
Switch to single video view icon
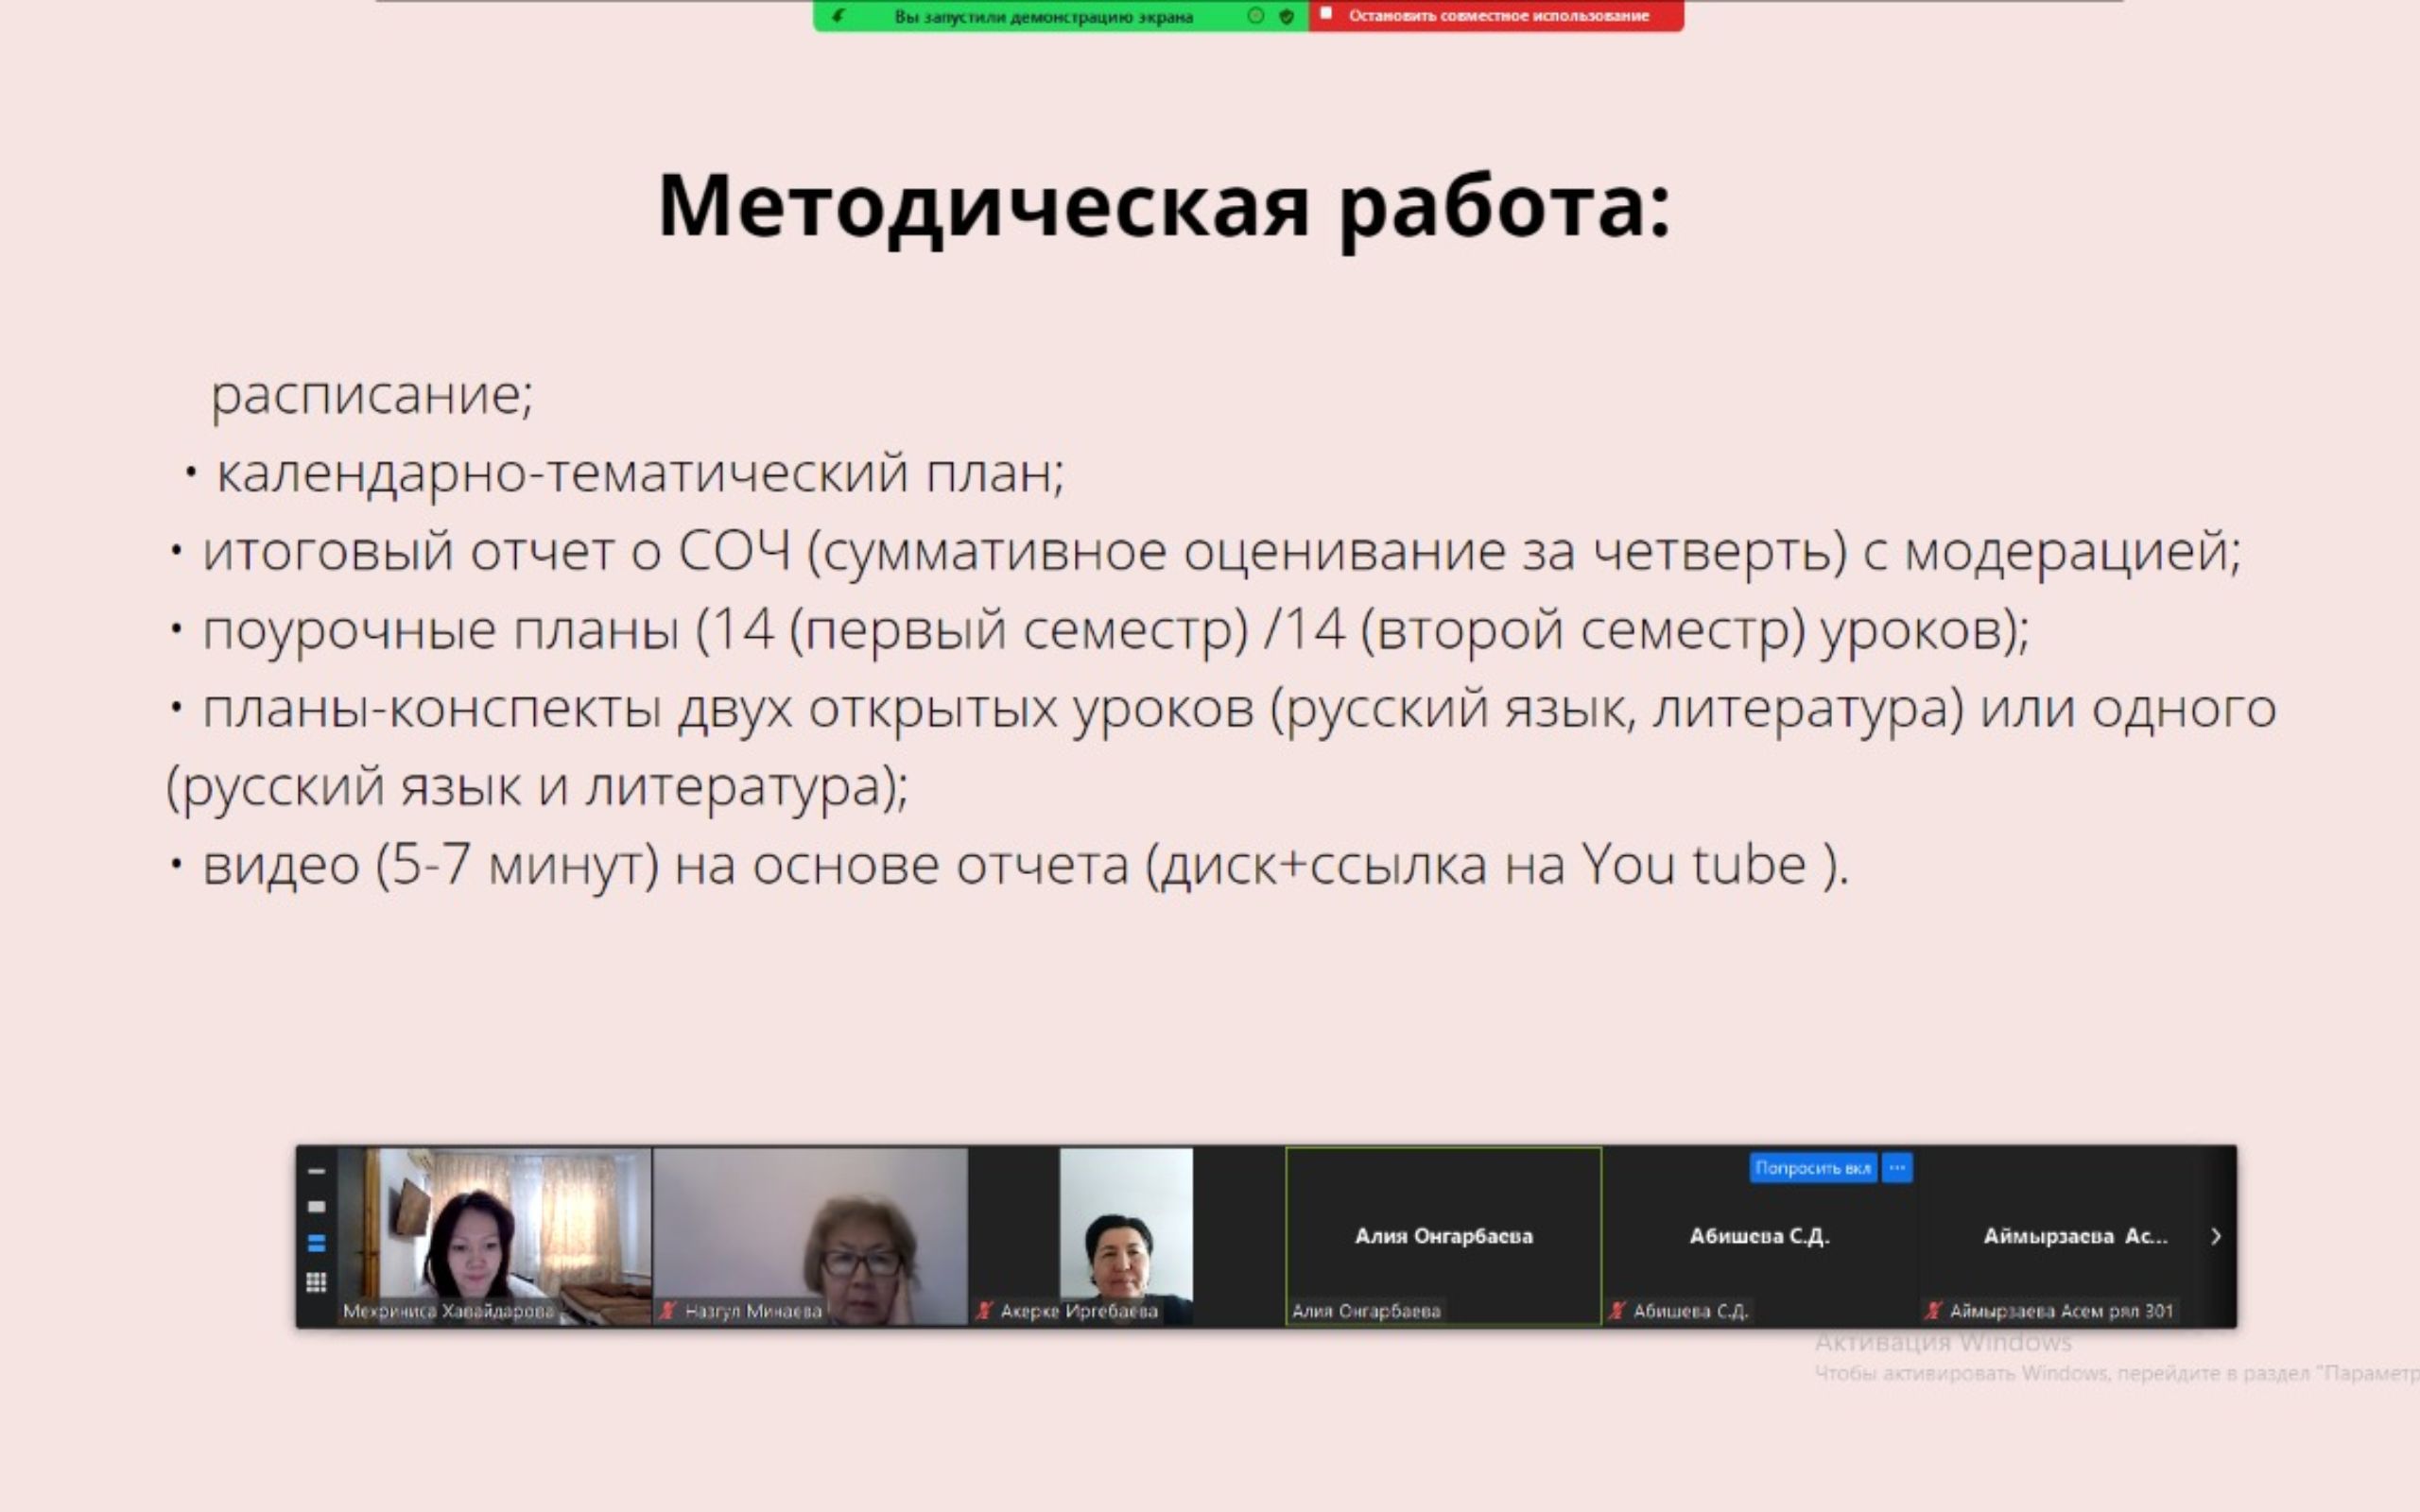coord(316,1206)
